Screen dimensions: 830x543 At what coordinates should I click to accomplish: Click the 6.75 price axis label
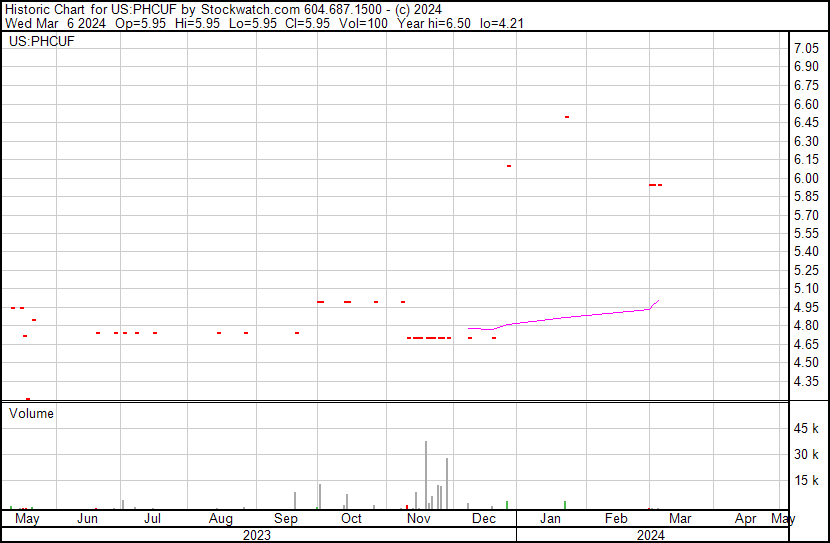click(x=806, y=85)
